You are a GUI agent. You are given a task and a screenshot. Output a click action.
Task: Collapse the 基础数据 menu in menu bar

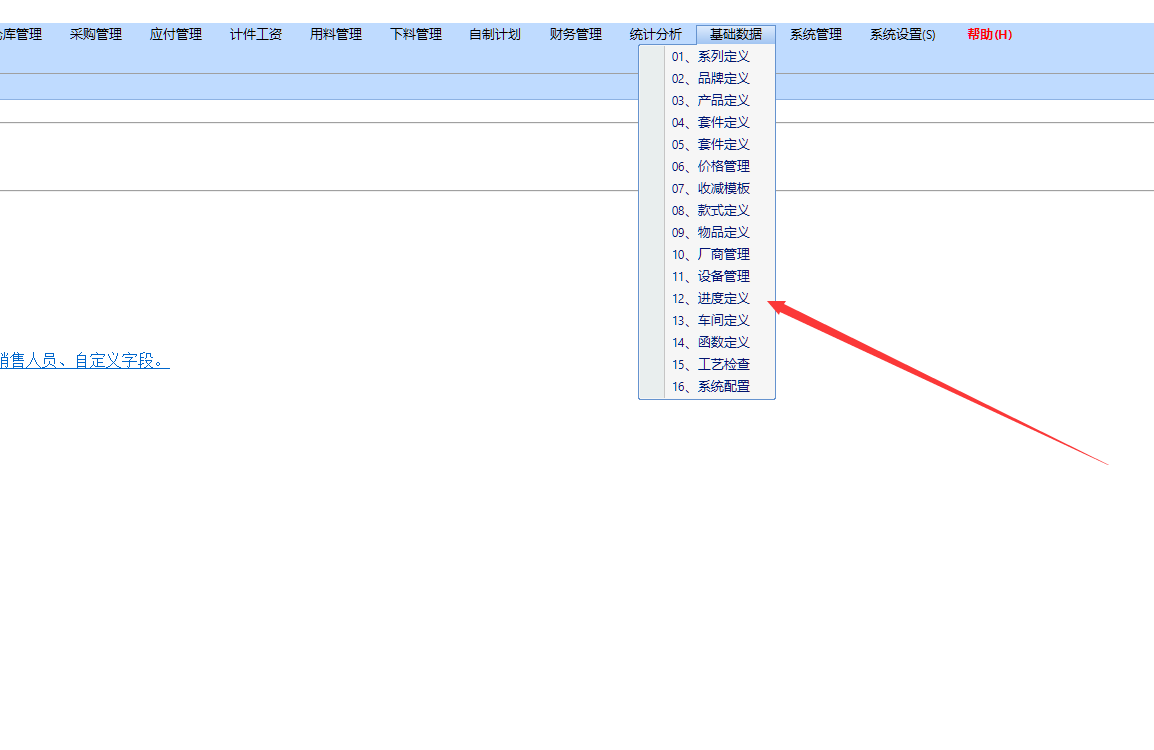tap(735, 34)
